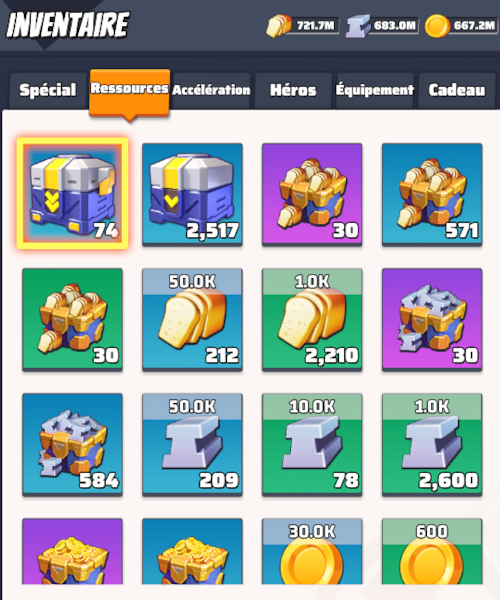Viewport: 500px width, 600px height.
Task: Tap the gold coin balance 667.2M
Action: 461,26
